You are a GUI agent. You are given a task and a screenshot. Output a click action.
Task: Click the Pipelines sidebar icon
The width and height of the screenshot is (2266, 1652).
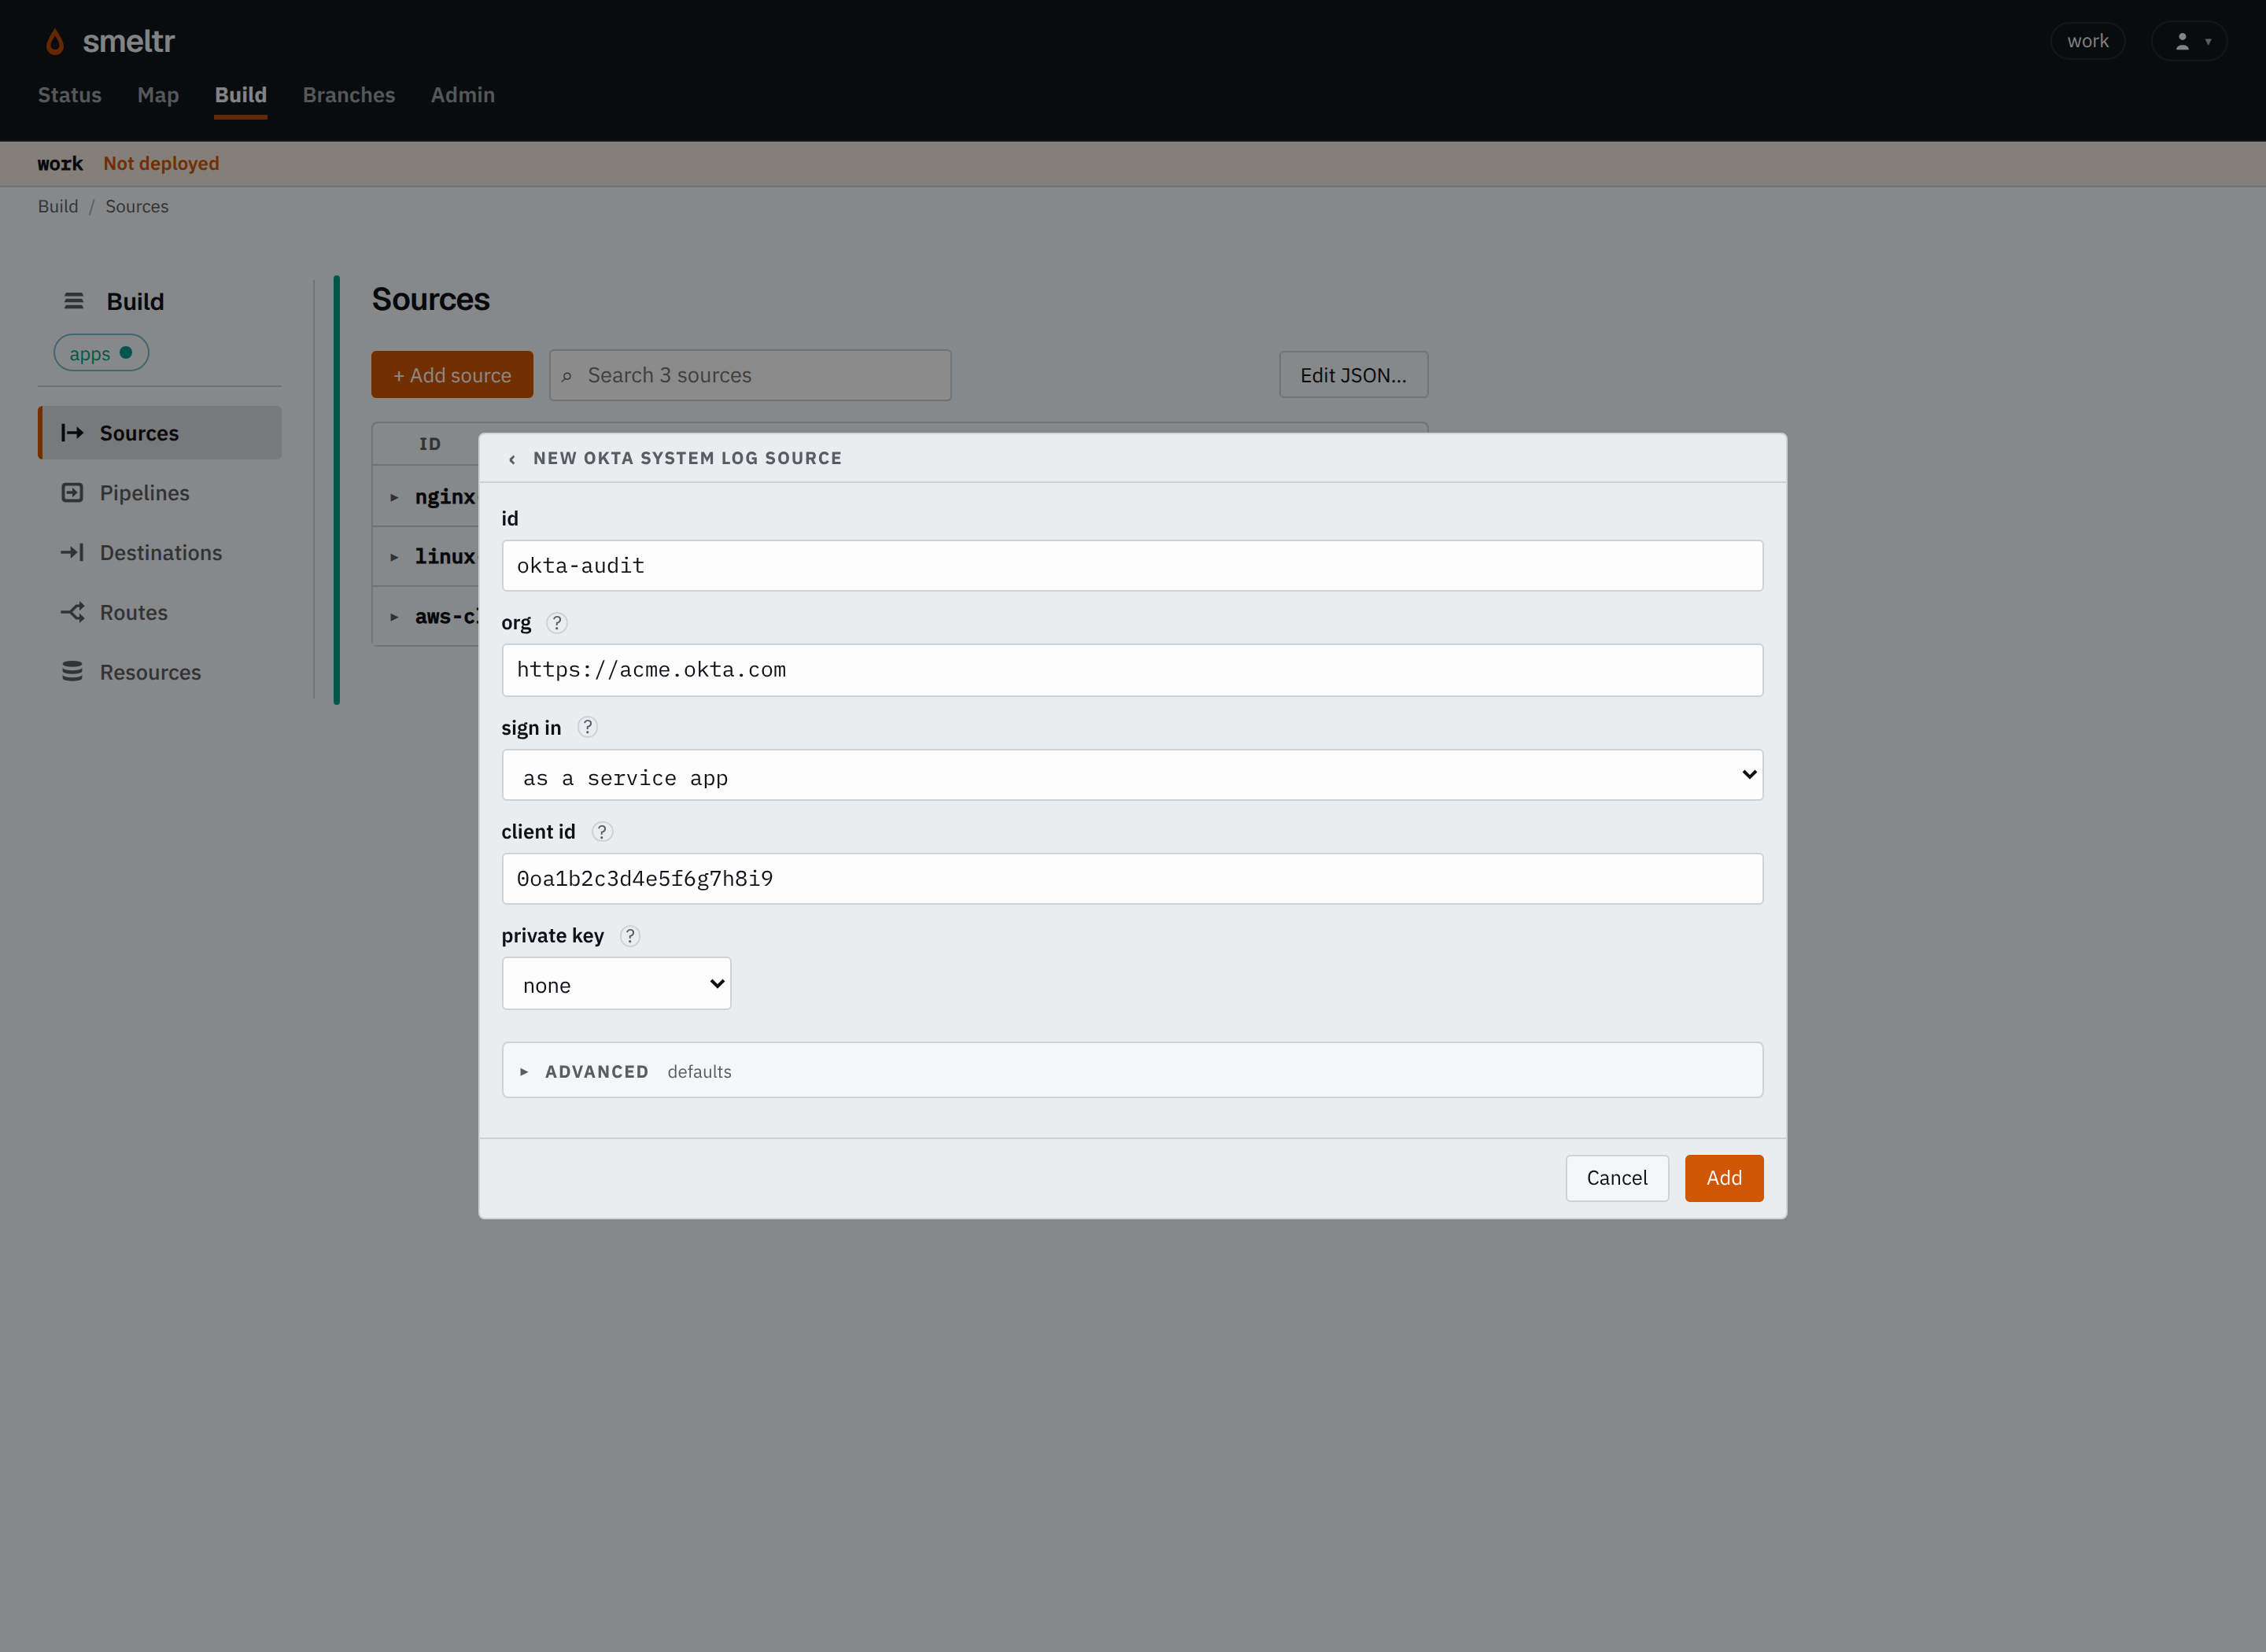point(72,493)
